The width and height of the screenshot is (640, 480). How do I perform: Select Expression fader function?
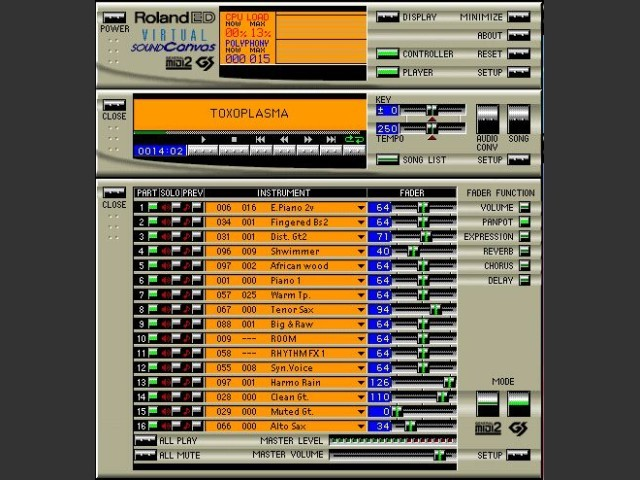[524, 236]
